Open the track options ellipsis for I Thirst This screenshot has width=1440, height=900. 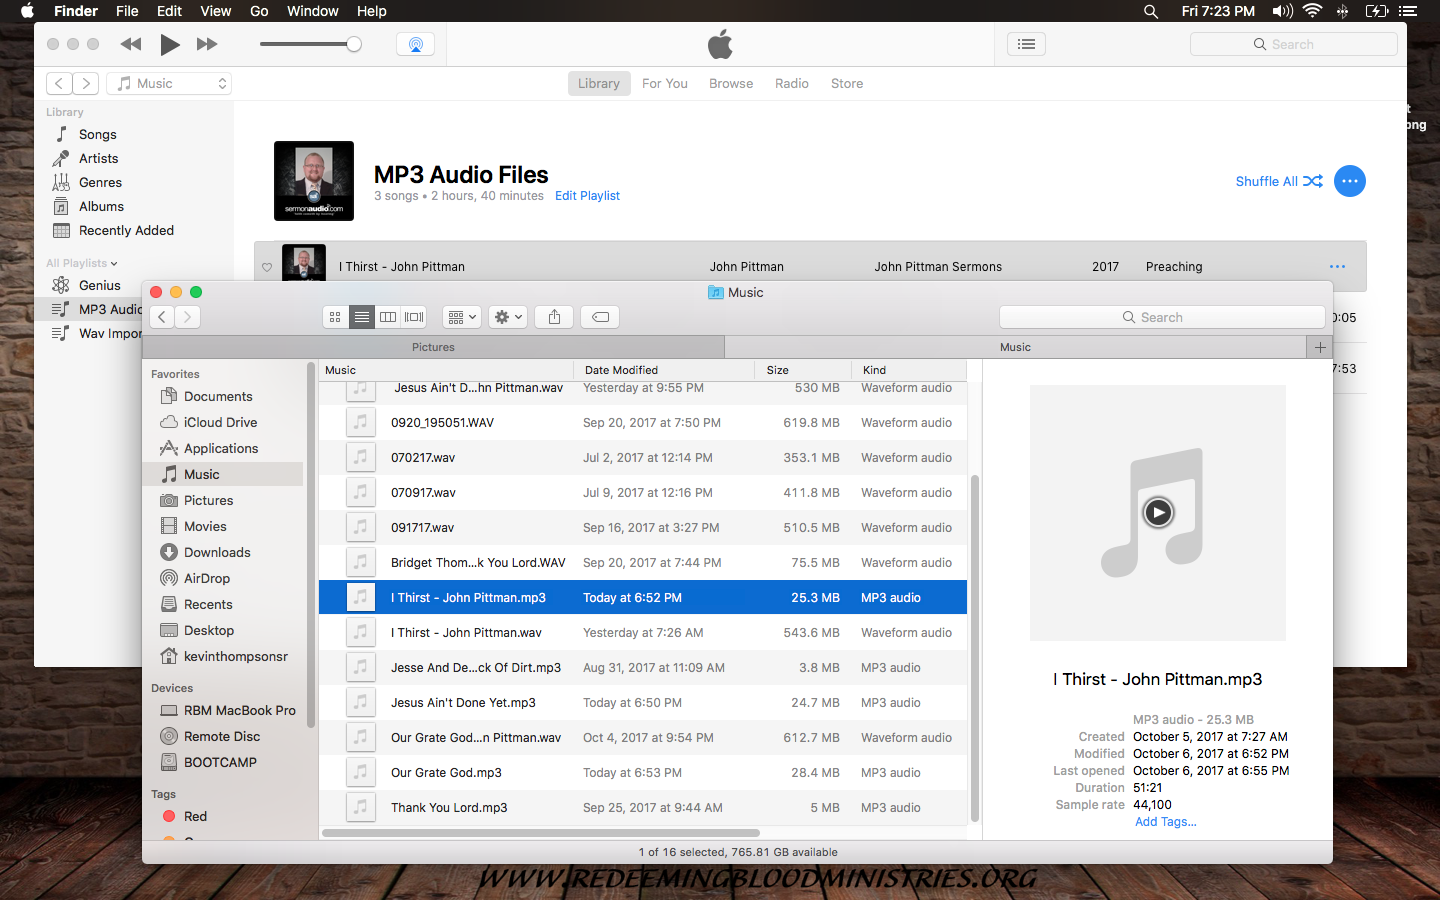[x=1337, y=267]
